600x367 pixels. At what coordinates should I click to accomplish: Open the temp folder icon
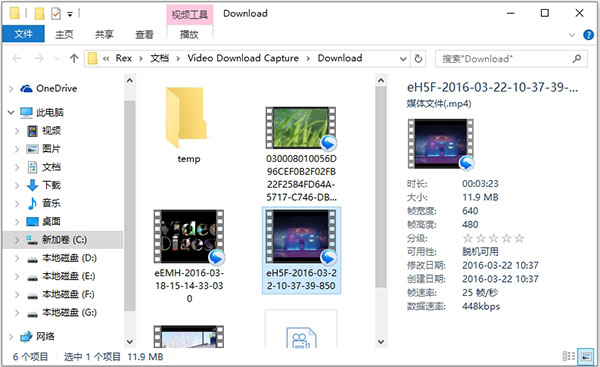pos(186,117)
